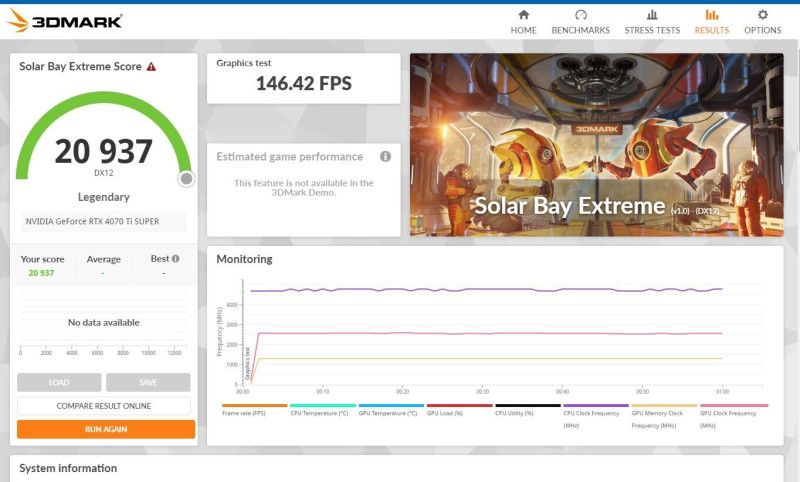This screenshot has height=482, width=800.
Task: Toggle CPU Utility (%) legend item
Action: 528,410
